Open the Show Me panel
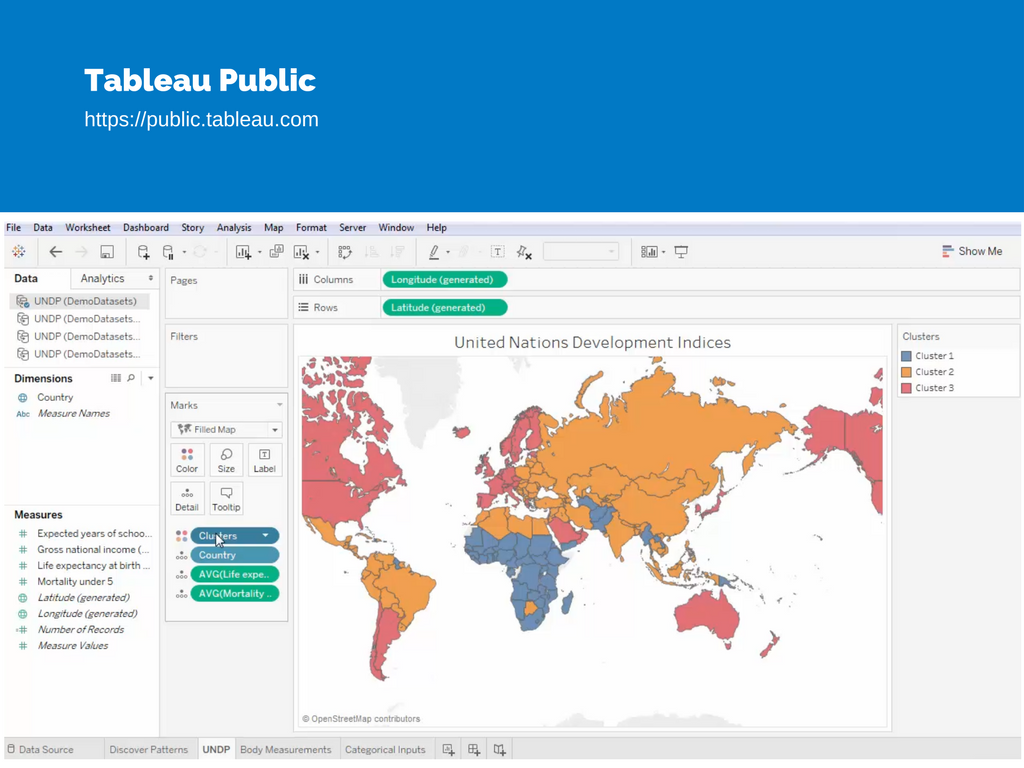This screenshot has height=768, width=1024. point(972,251)
